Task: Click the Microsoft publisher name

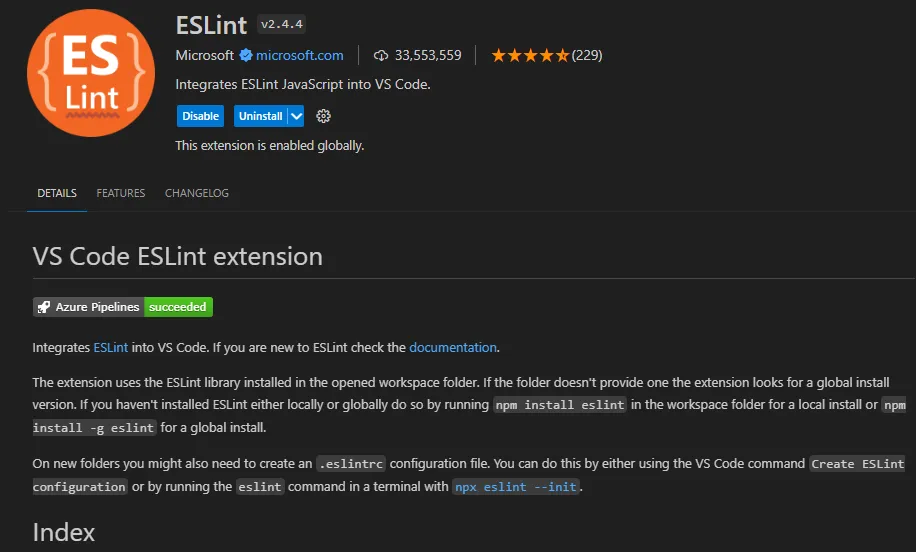Action: 204,55
